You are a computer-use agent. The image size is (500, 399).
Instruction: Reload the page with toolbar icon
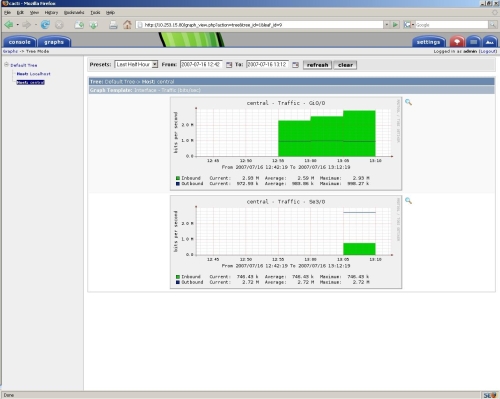tap(45, 25)
